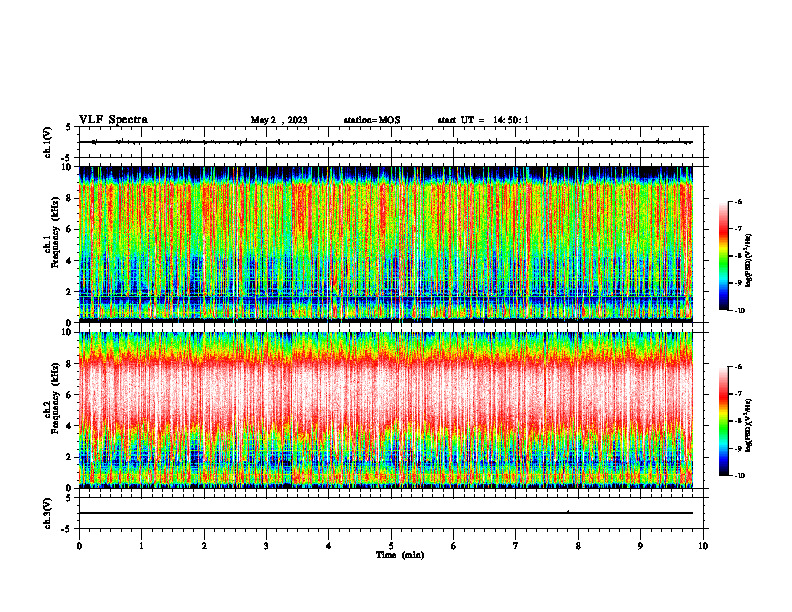Click ch.1 spectrogram frequency tick '8'
This screenshot has width=792, height=612.
point(70,198)
